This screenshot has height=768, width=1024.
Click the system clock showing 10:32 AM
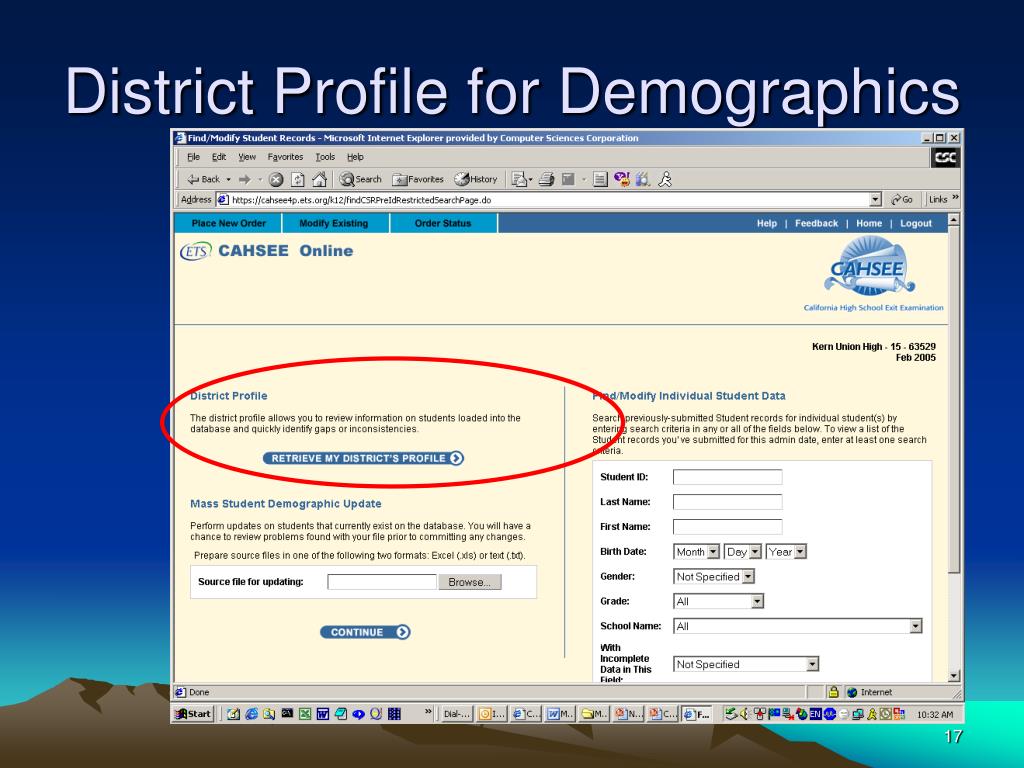click(935, 714)
